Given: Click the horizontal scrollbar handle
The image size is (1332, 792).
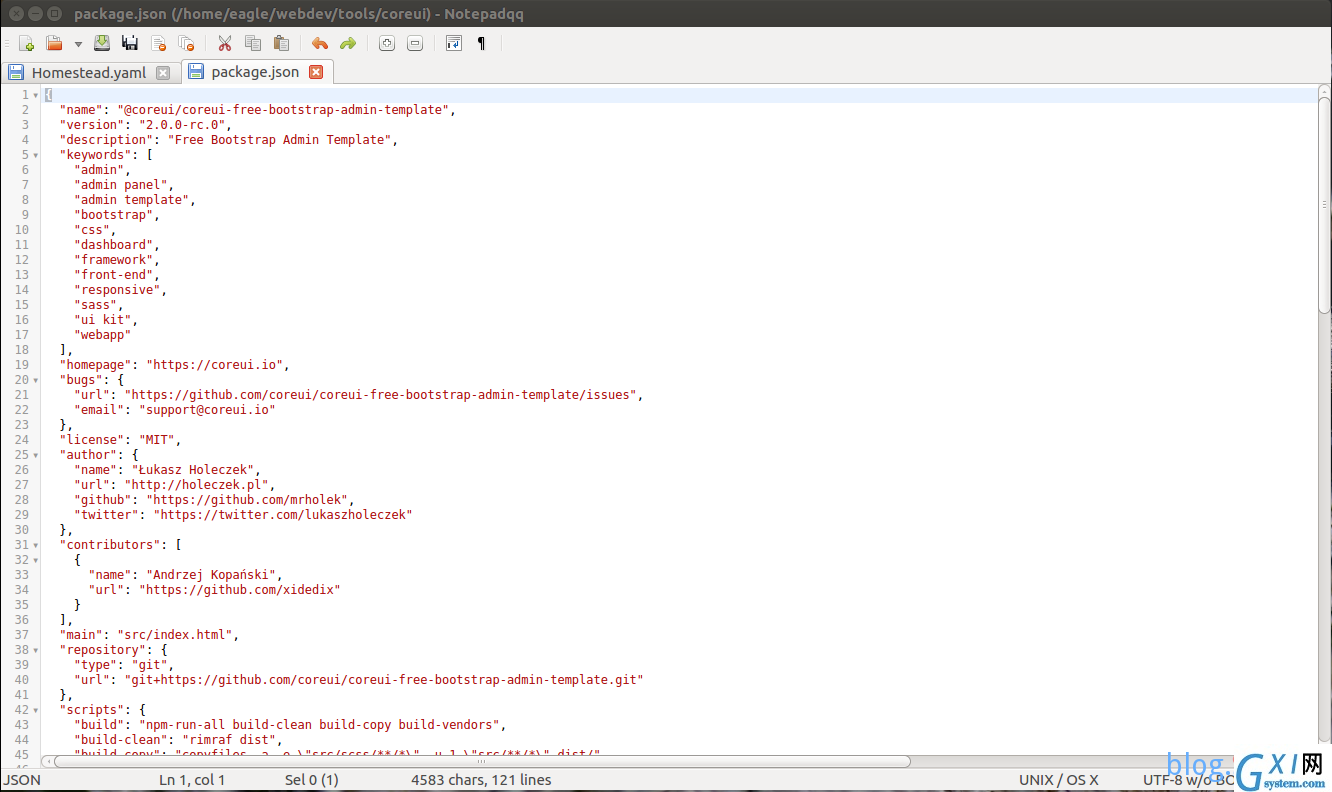Looking at the screenshot, I should 482,761.
